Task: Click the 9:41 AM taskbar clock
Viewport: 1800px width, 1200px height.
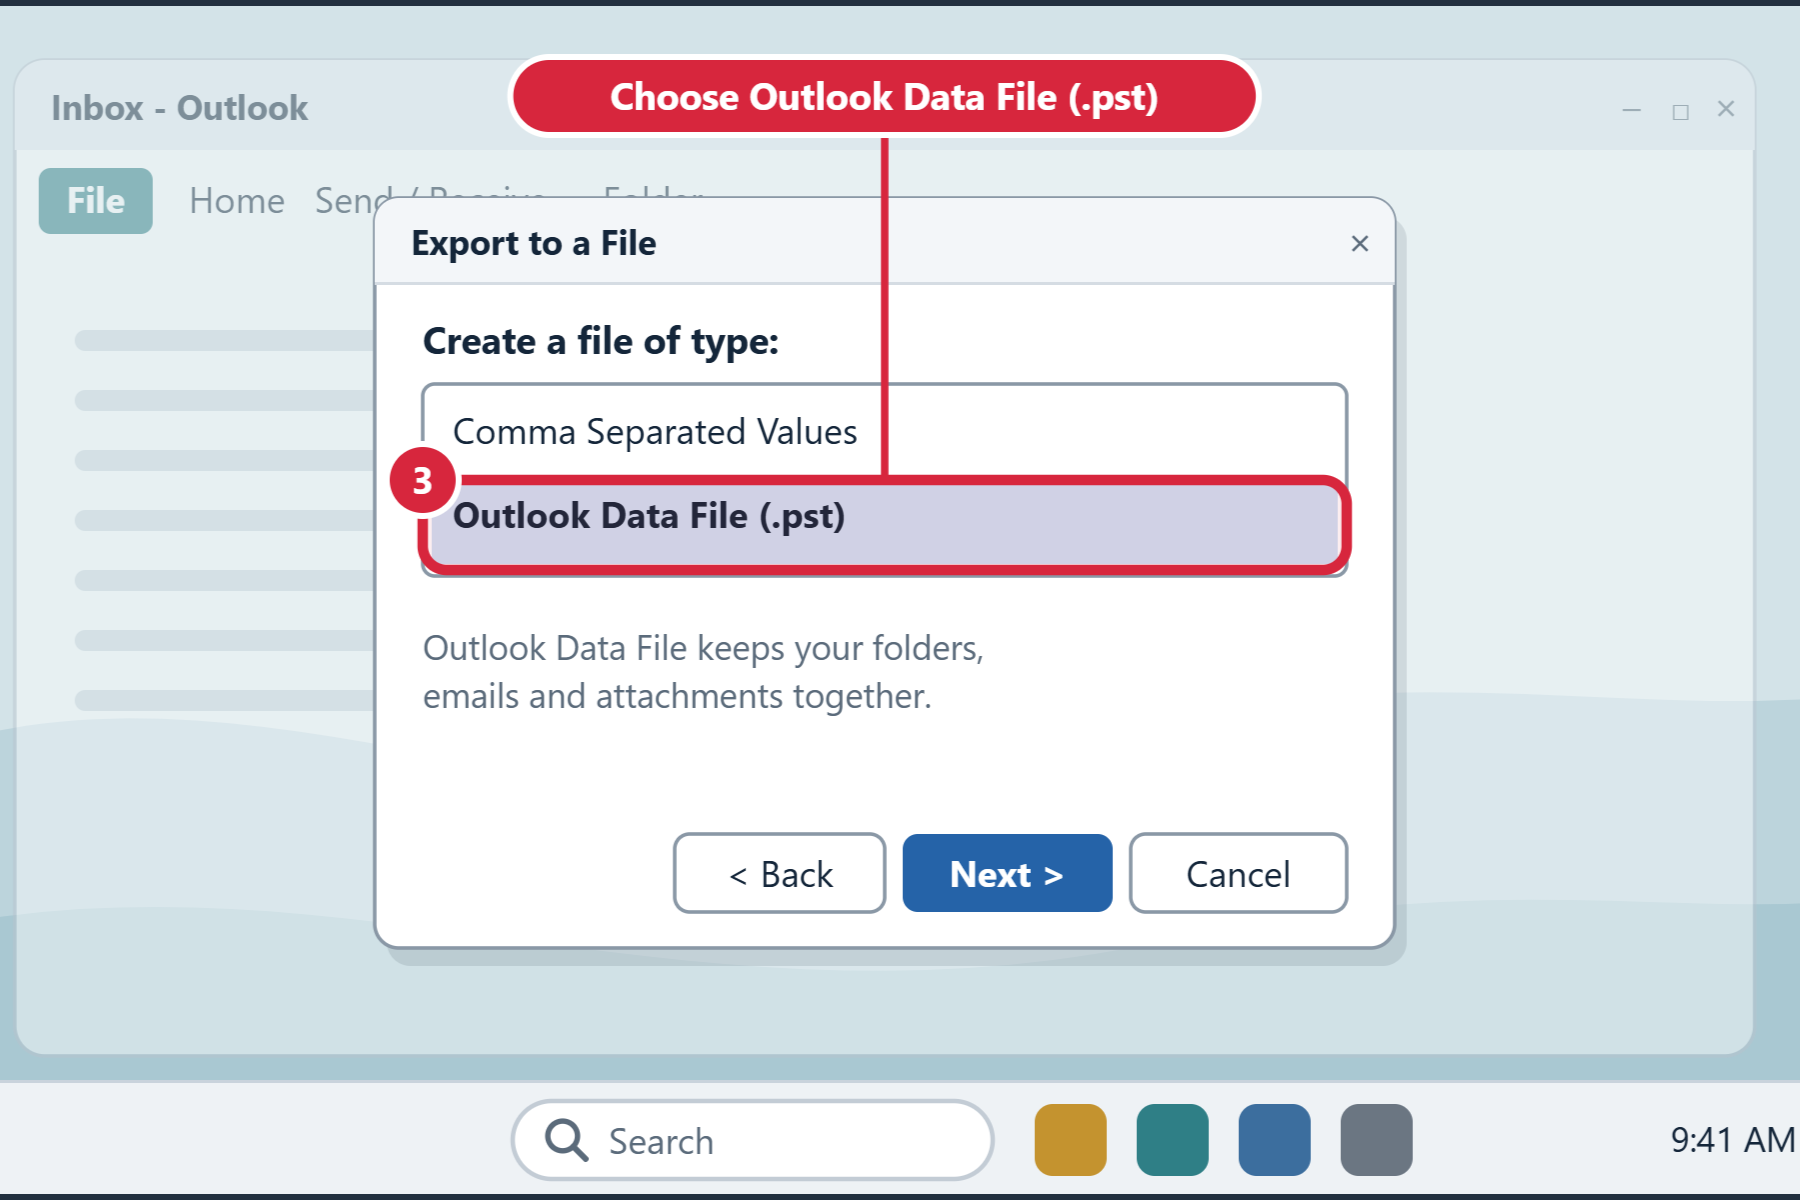Action: tap(1732, 1140)
